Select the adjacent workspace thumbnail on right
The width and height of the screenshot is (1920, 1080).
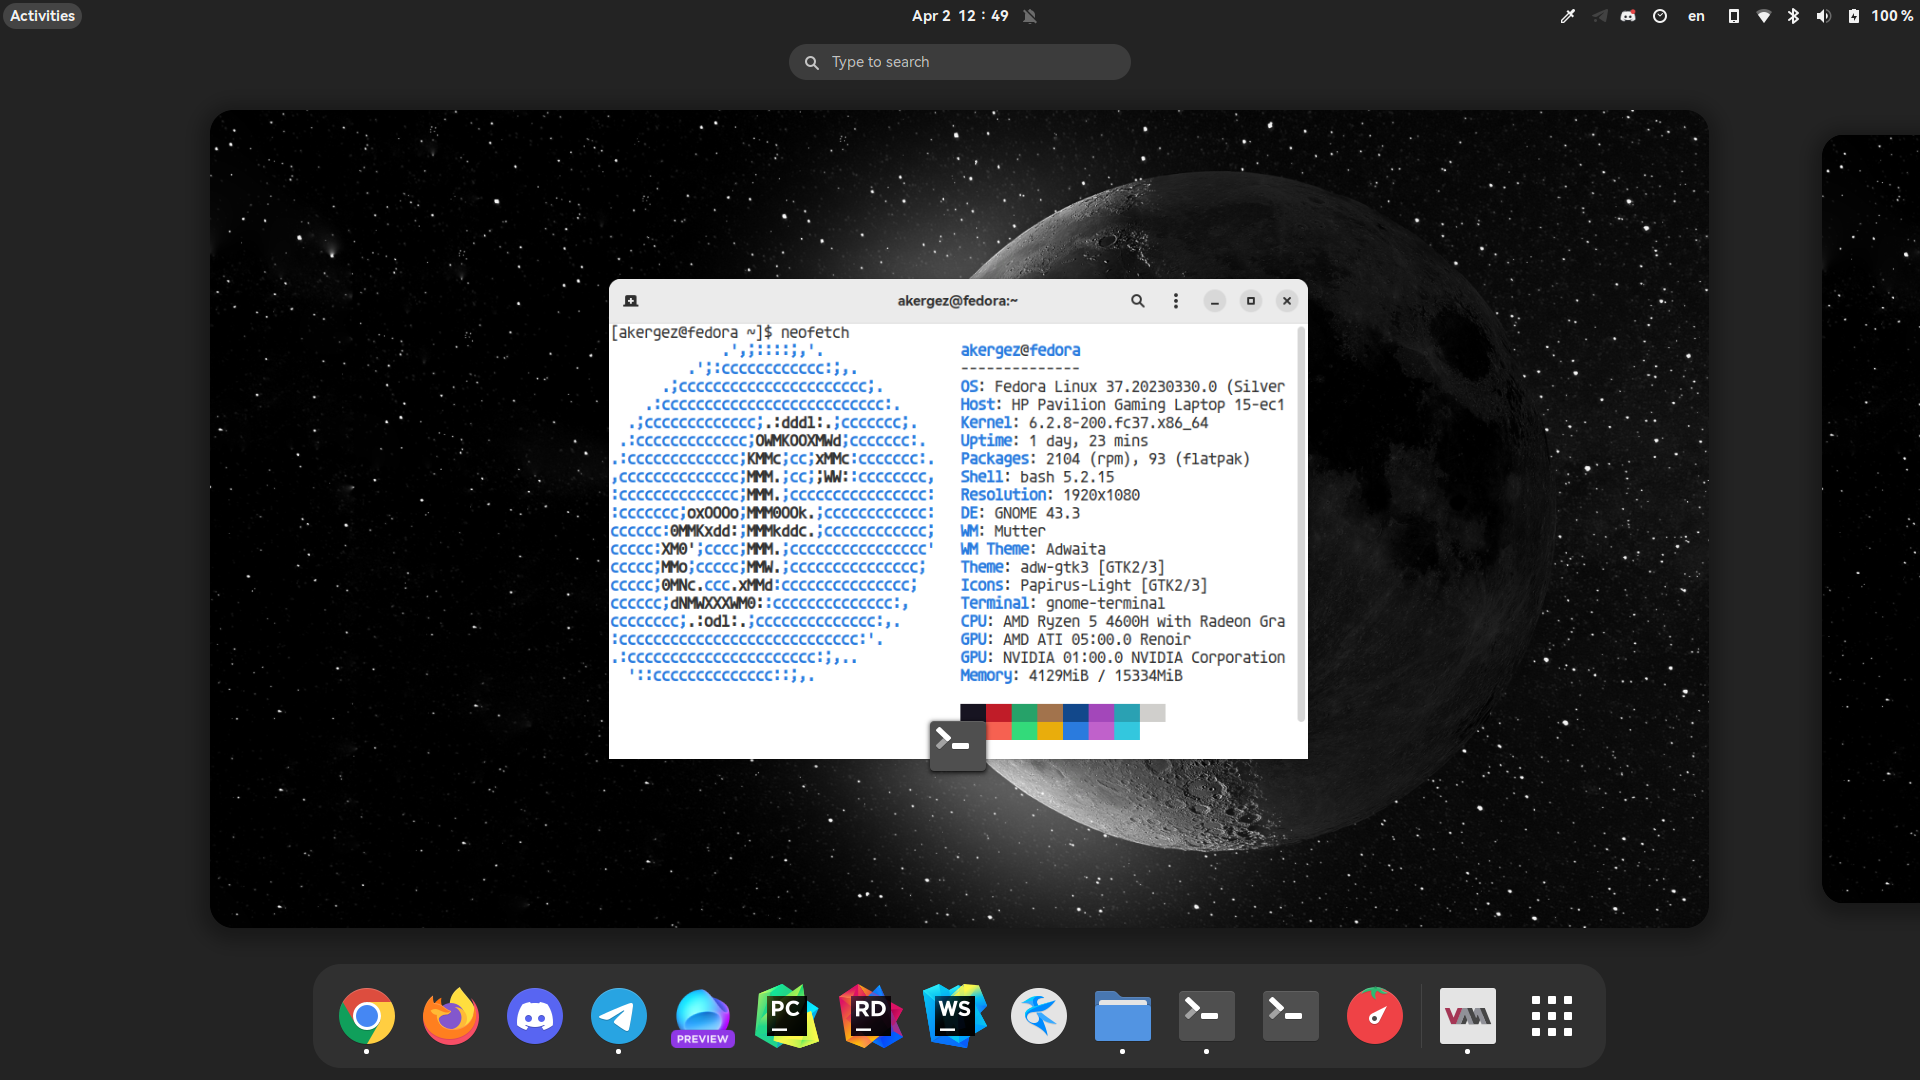click(x=1872, y=518)
